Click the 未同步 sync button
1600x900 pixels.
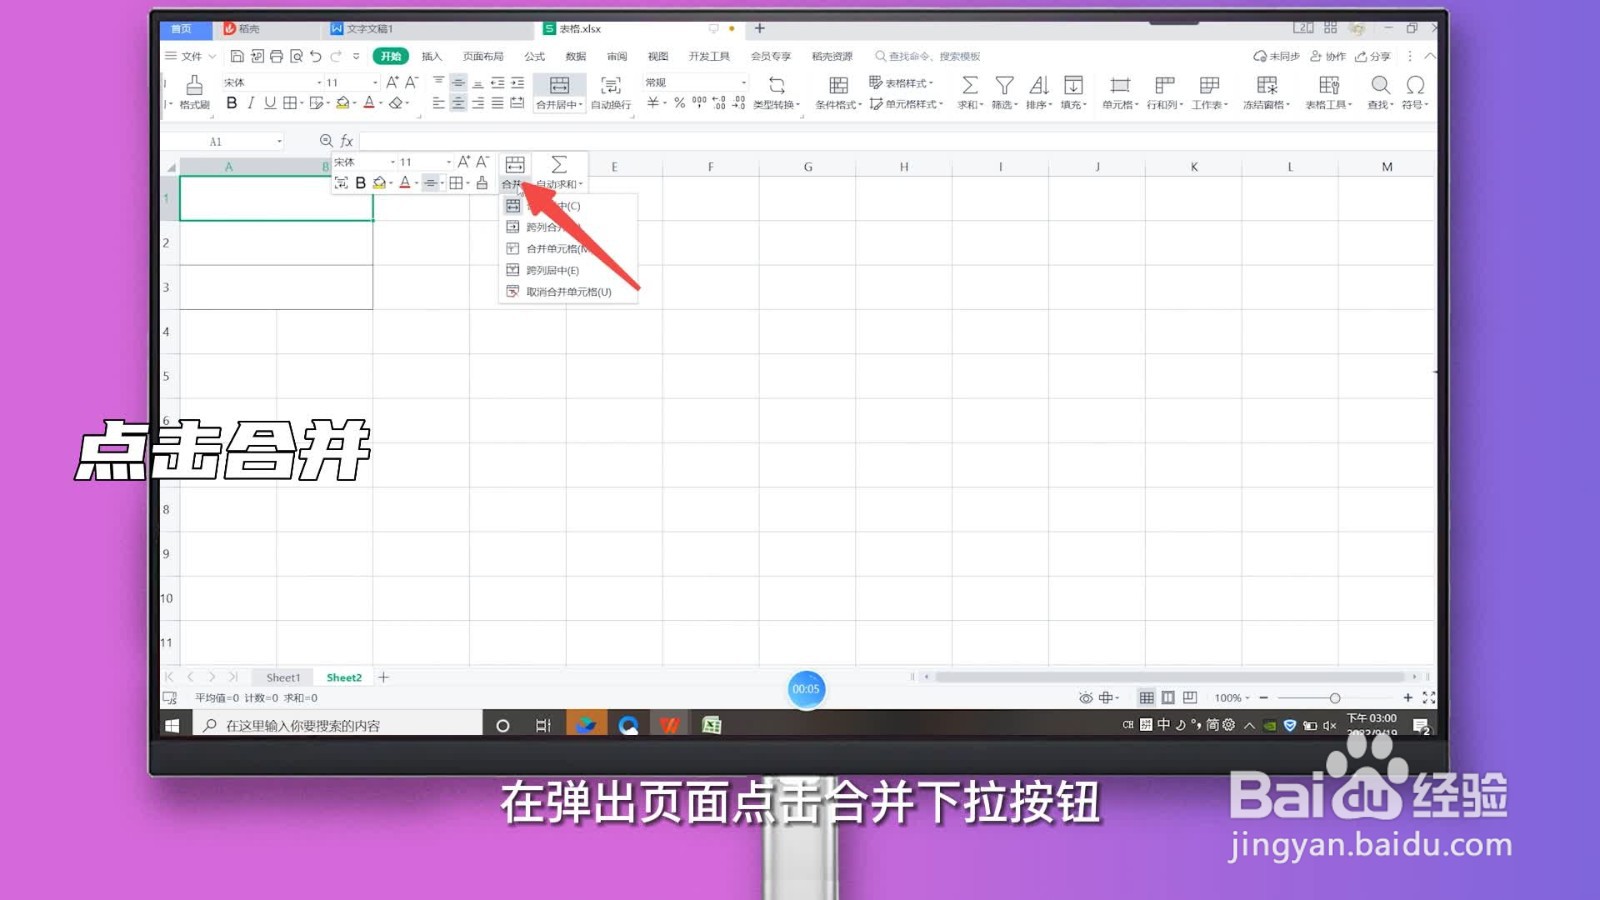click(x=1276, y=56)
